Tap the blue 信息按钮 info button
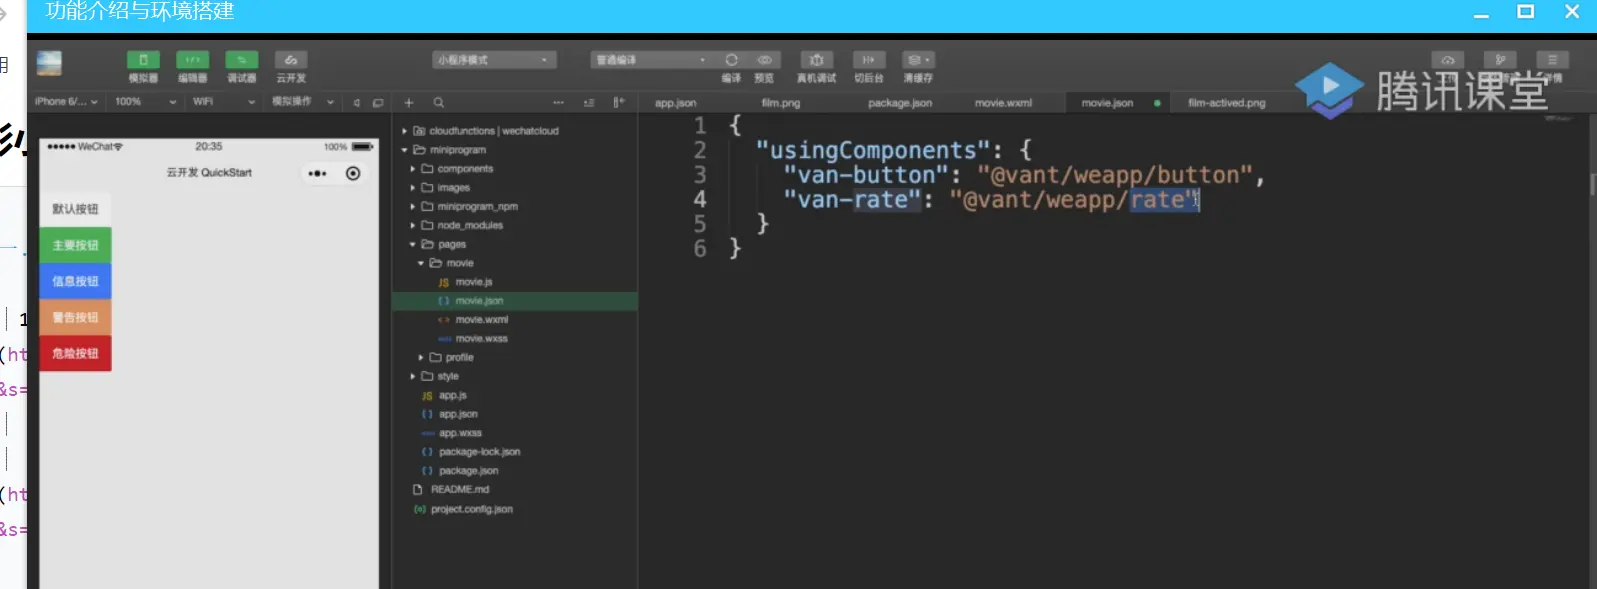Screen dimensions: 1597x589 (x=76, y=281)
